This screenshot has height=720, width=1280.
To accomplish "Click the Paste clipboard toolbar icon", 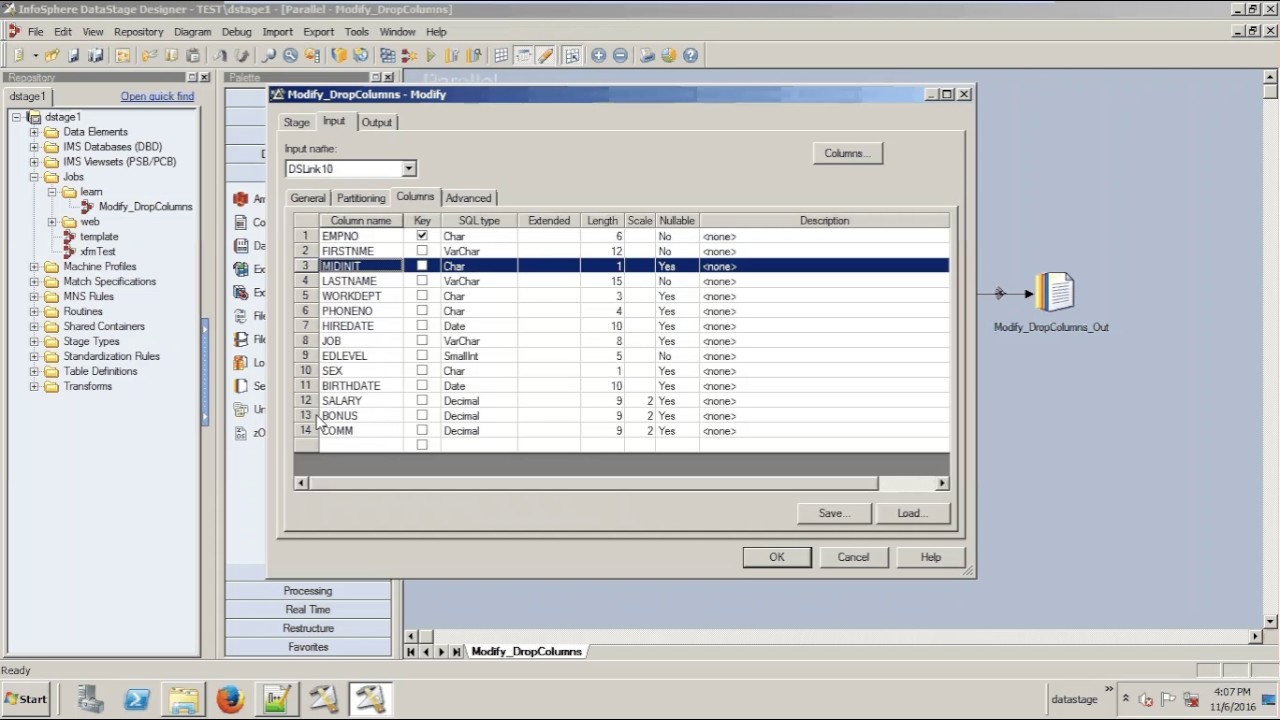I will [193, 56].
